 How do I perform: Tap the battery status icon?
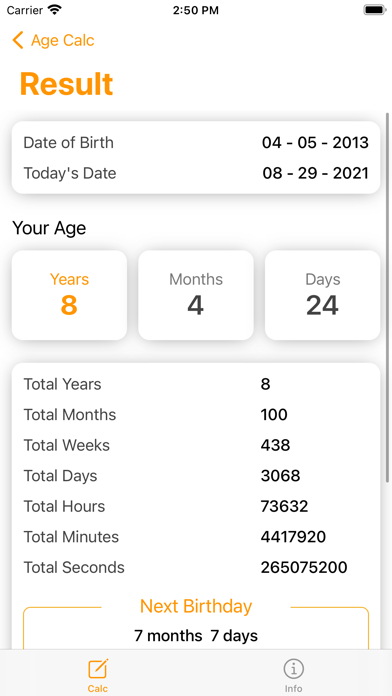[375, 10]
